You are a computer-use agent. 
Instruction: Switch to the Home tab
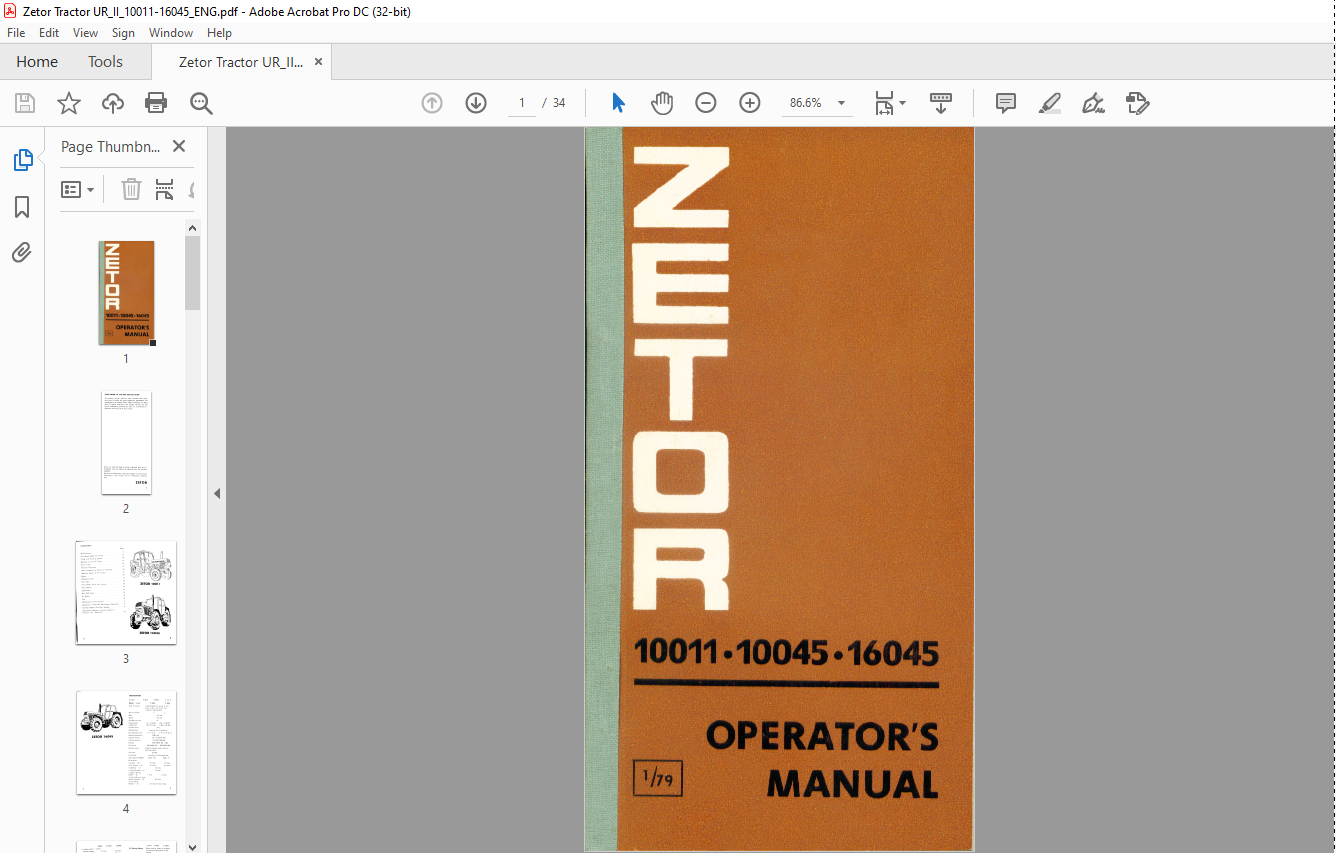pyautogui.click(x=37, y=62)
